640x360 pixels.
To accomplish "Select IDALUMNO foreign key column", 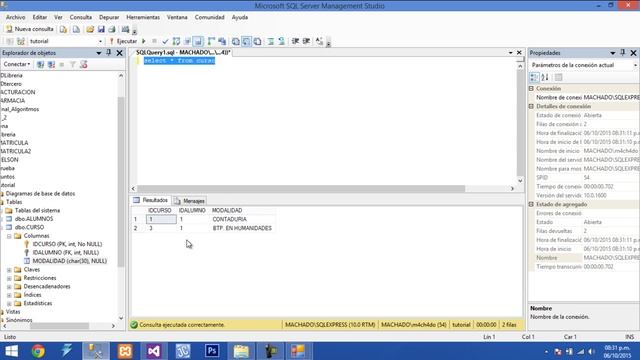I will [66, 253].
